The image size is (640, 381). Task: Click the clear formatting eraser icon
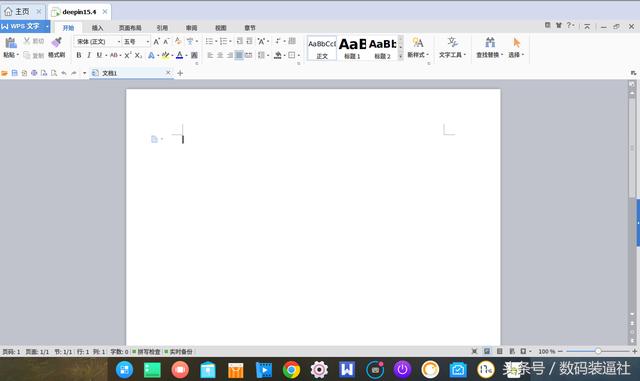tap(178, 41)
